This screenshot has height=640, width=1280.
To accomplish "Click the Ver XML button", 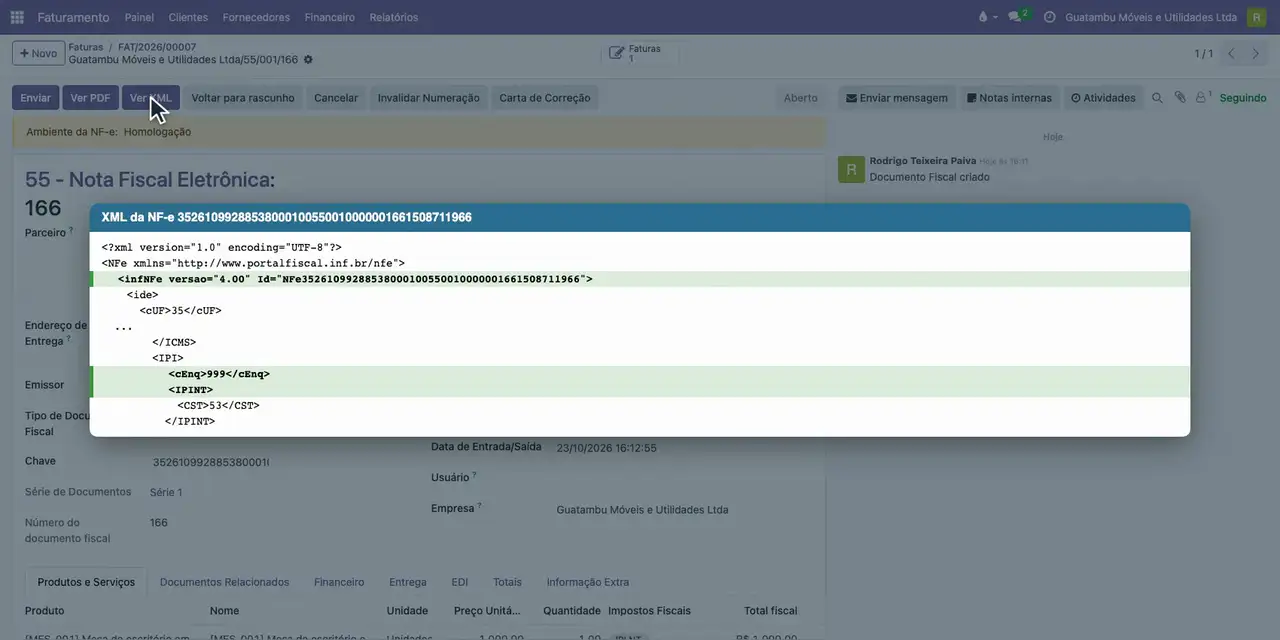I will [151, 98].
